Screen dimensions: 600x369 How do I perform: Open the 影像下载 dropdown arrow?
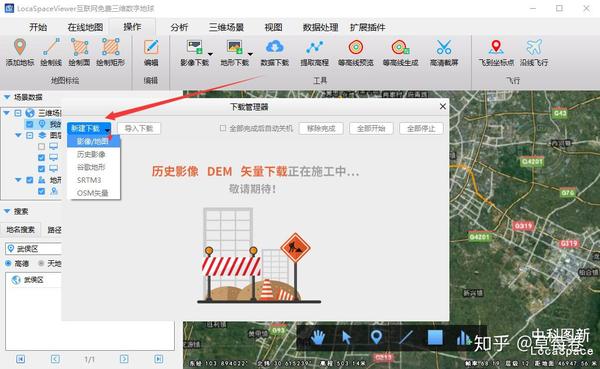pyautogui.click(x=210, y=54)
